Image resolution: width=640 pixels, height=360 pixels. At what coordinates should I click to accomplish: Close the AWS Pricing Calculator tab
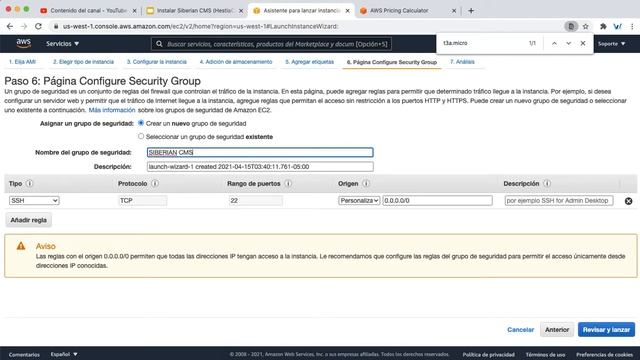[454, 11]
